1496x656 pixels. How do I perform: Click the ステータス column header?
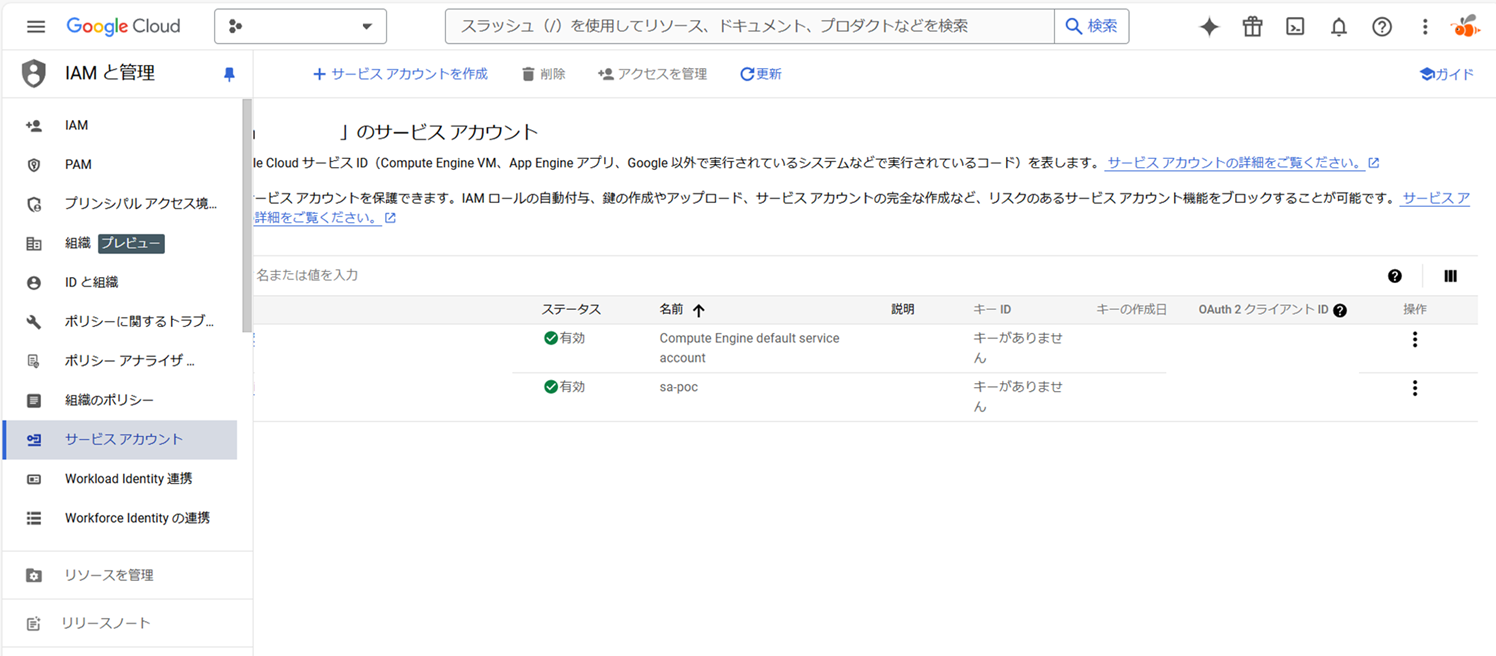571,310
